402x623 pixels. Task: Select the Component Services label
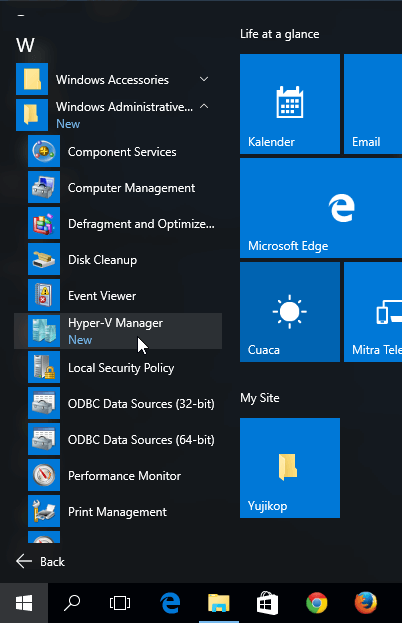tap(122, 152)
